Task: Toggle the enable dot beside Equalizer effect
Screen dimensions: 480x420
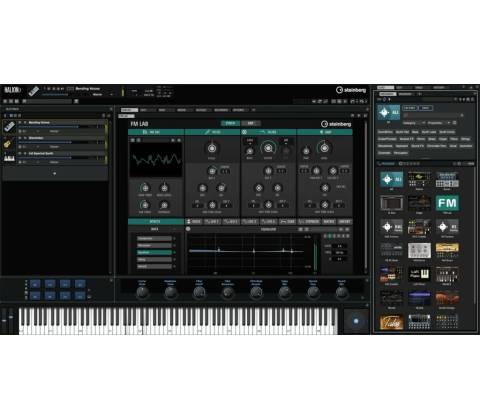Action: point(174,252)
